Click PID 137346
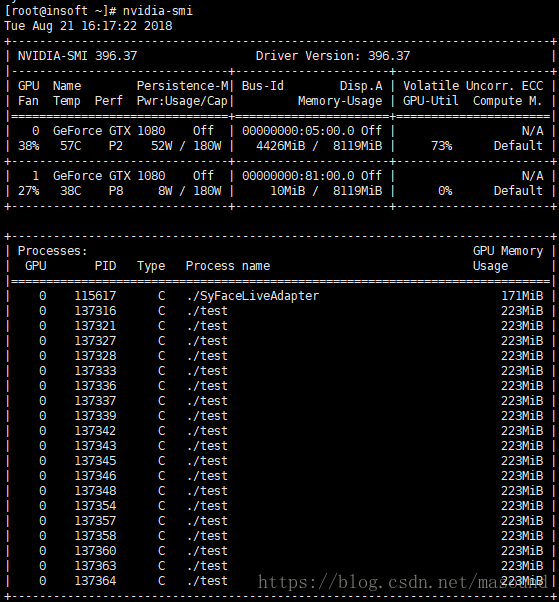 pyautogui.click(x=95, y=476)
